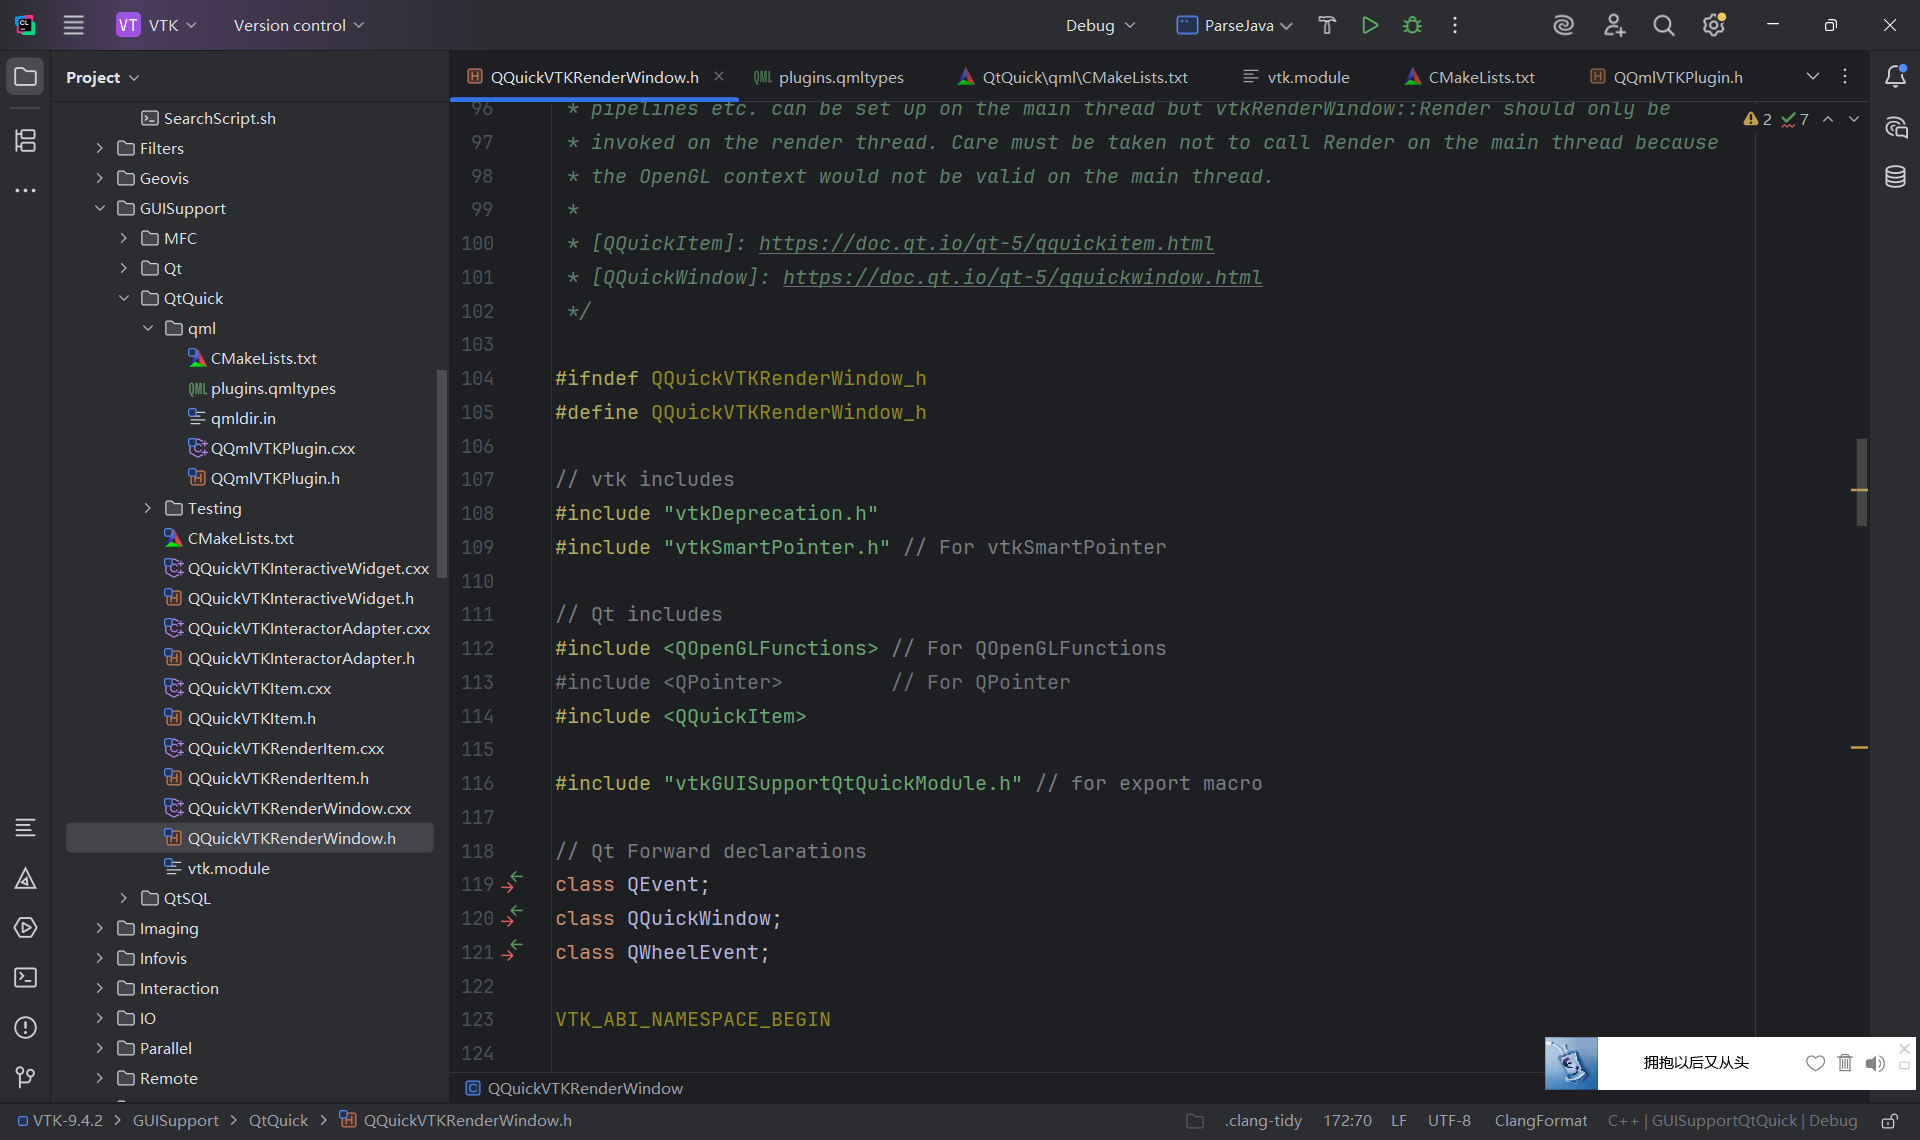Mute the video popup speaker icon
Screen dimensions: 1920x1140
[1875, 1064]
